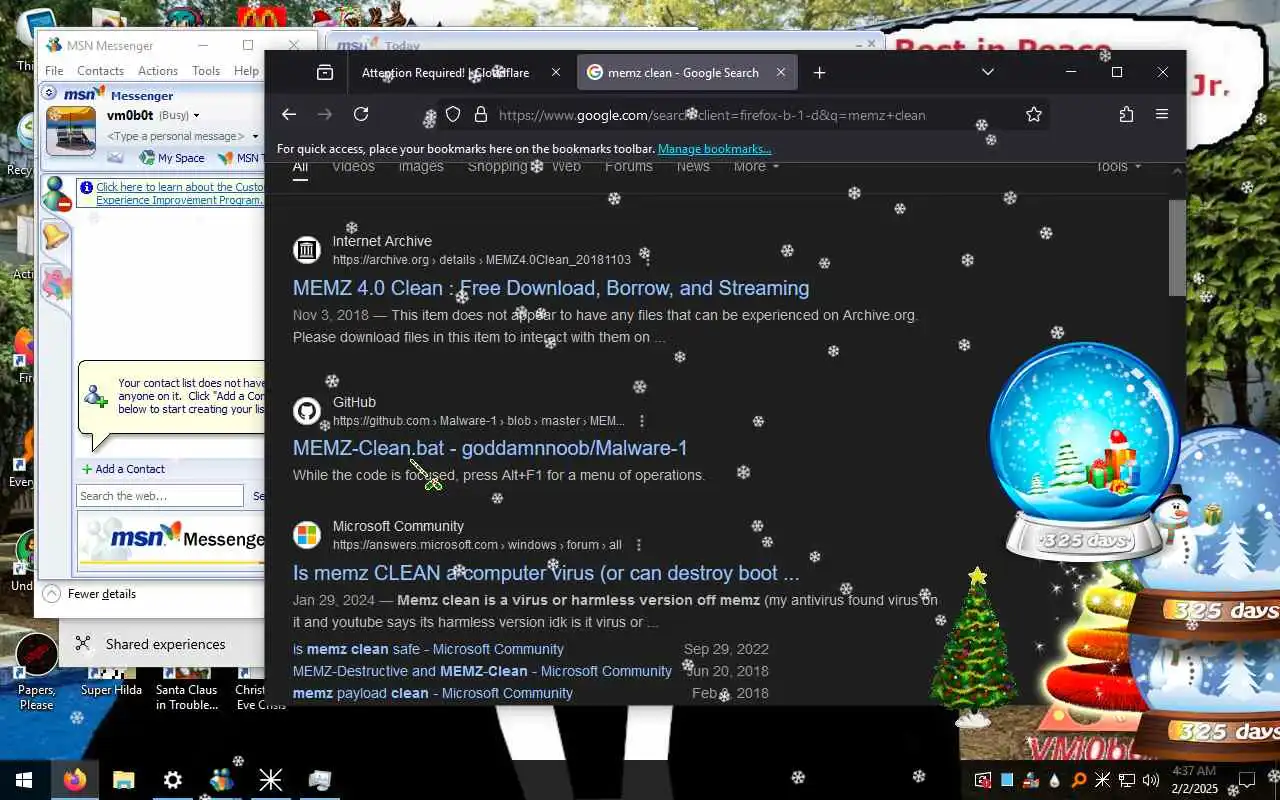This screenshot has height=800, width=1280.
Task: Click the Internet Archive site icon
Action: [x=307, y=250]
